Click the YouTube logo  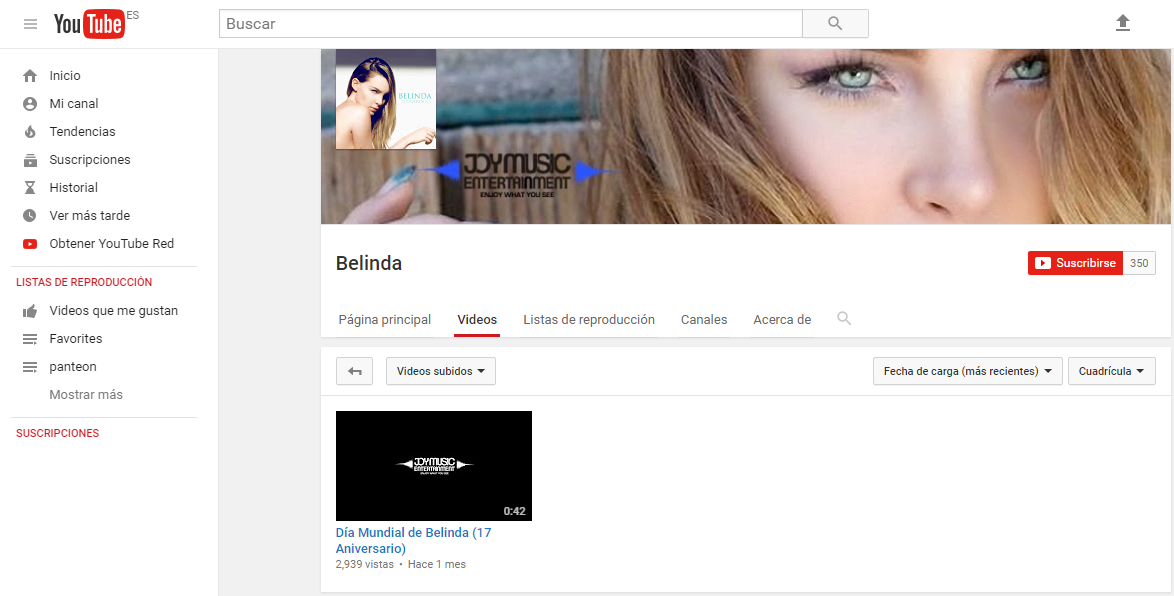click(89, 24)
